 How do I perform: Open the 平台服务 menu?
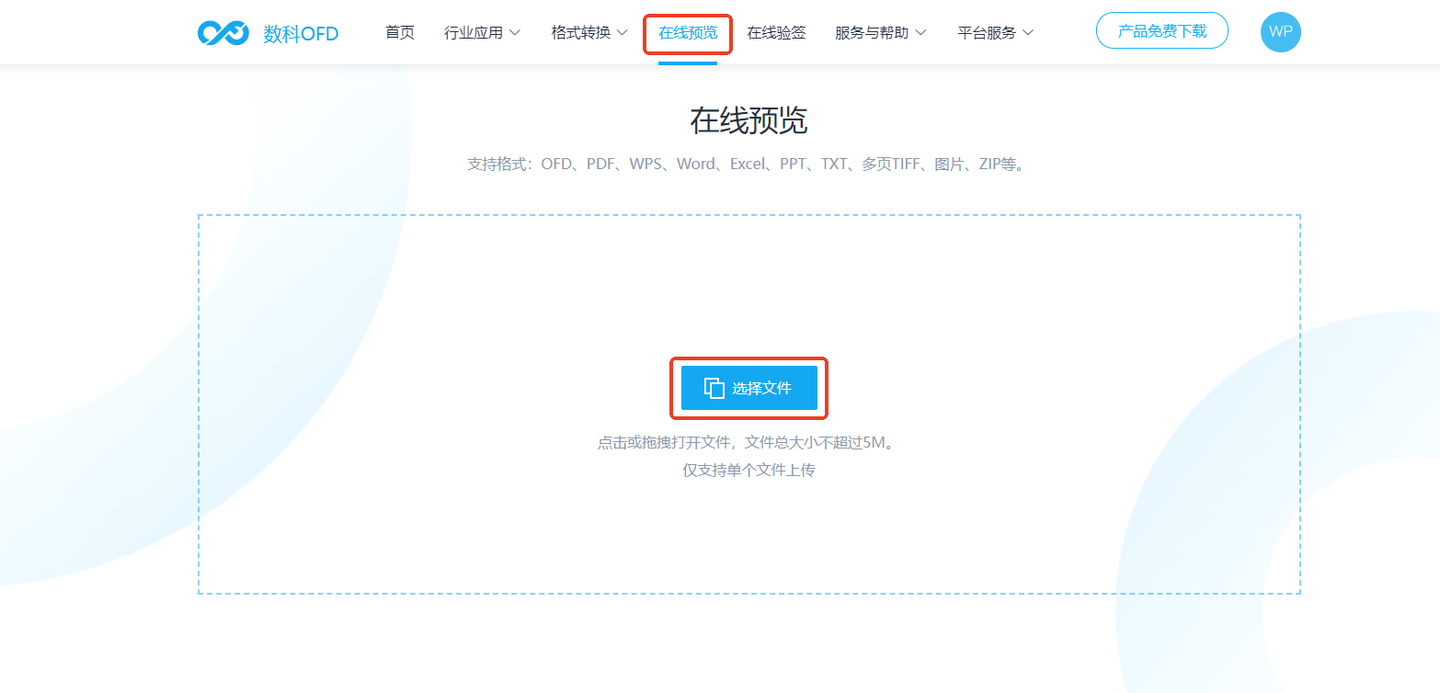989,31
